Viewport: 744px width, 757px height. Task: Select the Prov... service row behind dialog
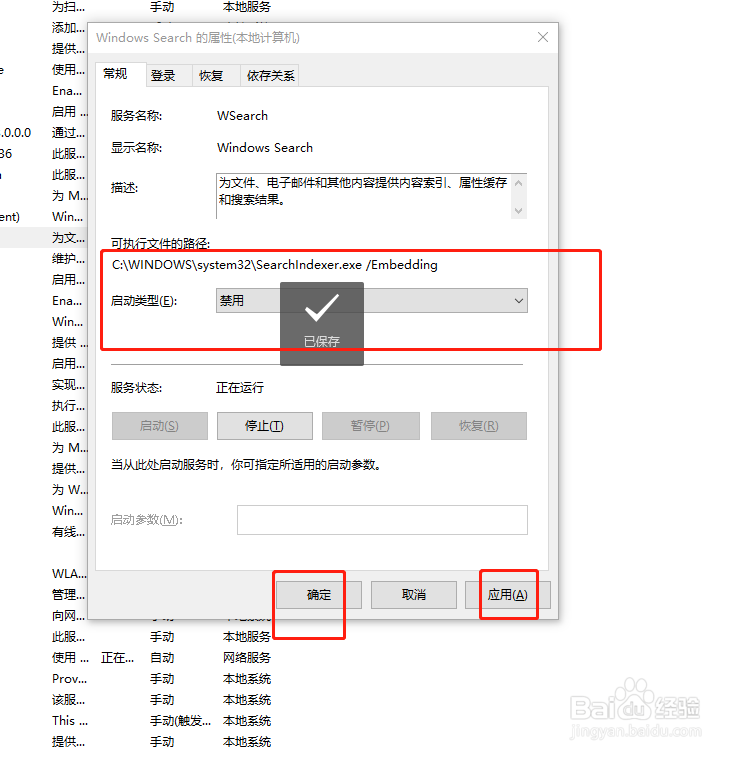[x=70, y=679]
